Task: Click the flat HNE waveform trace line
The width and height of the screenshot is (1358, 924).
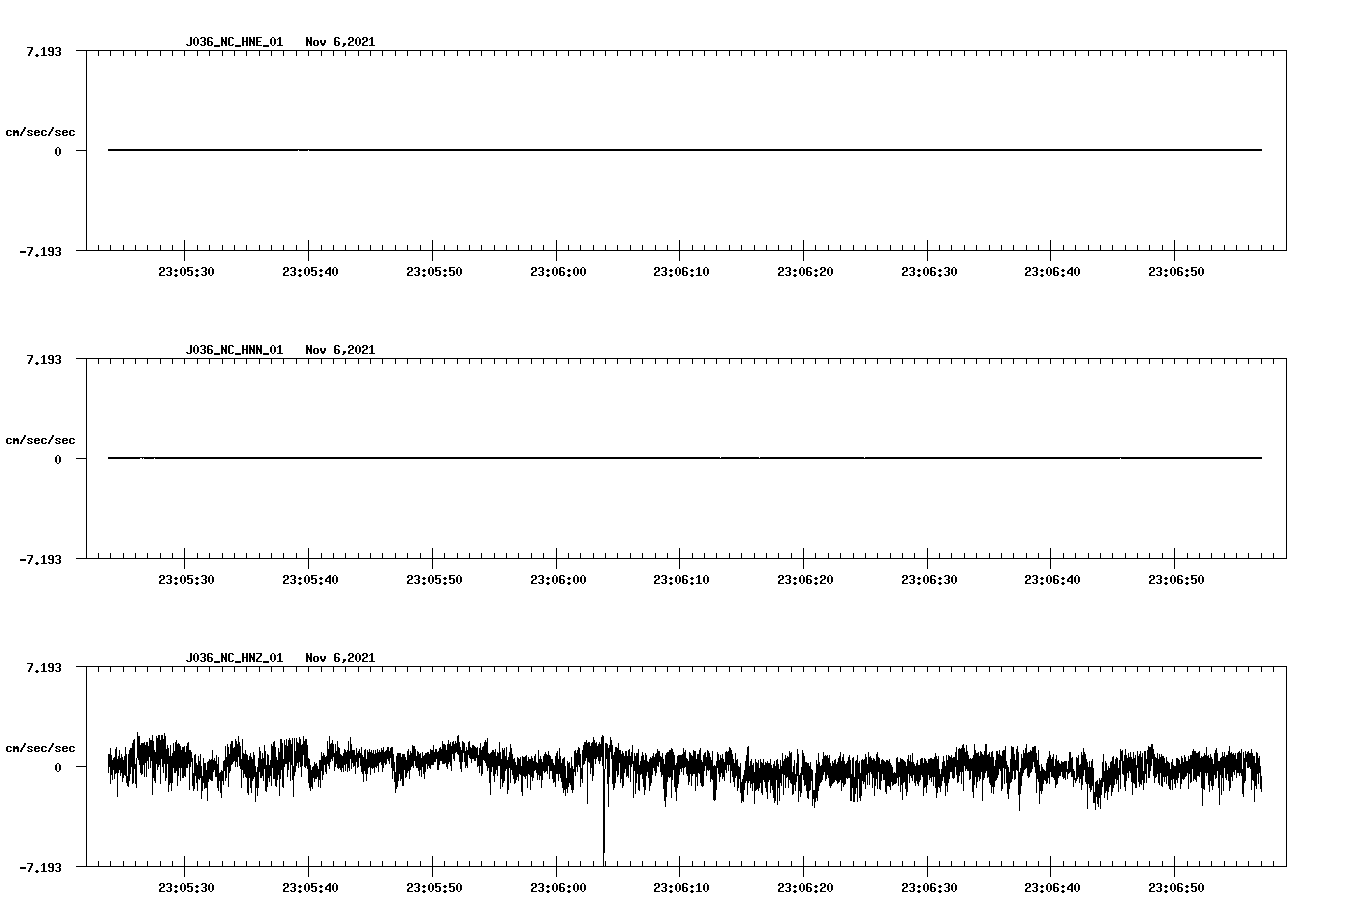Action: [x=685, y=150]
